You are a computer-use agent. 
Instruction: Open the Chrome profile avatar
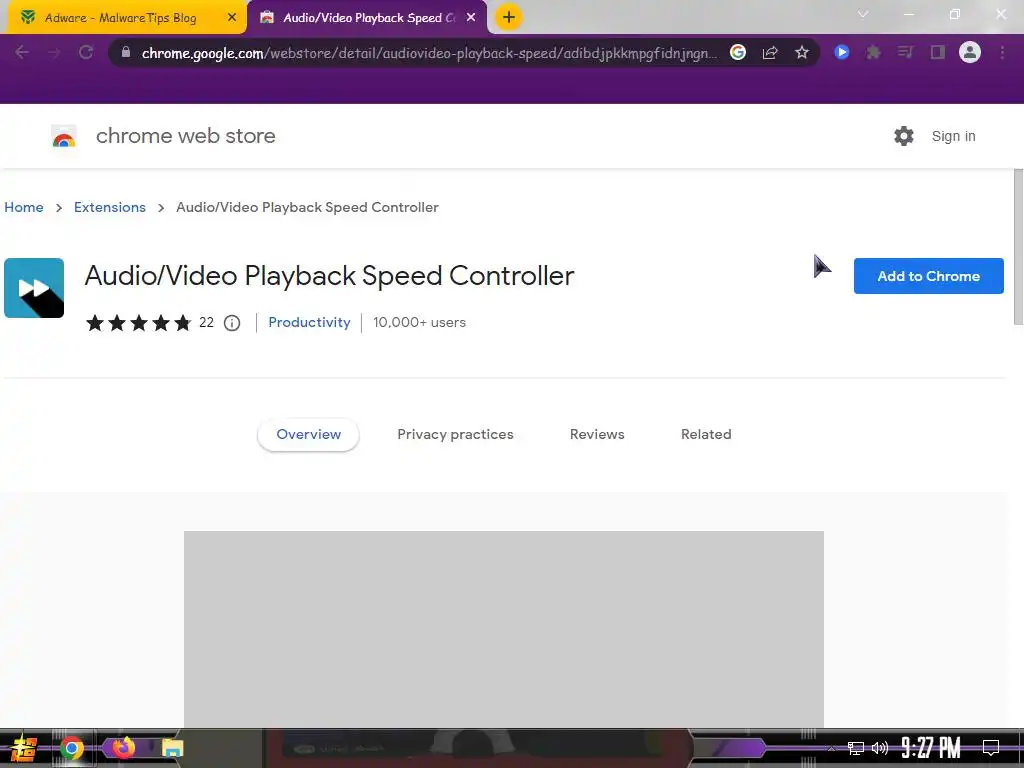tap(970, 52)
